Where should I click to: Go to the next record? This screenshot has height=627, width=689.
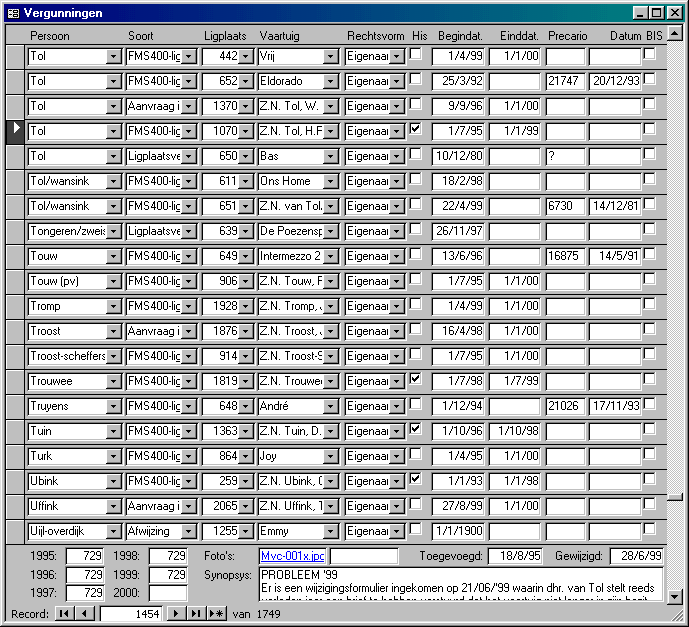176,614
